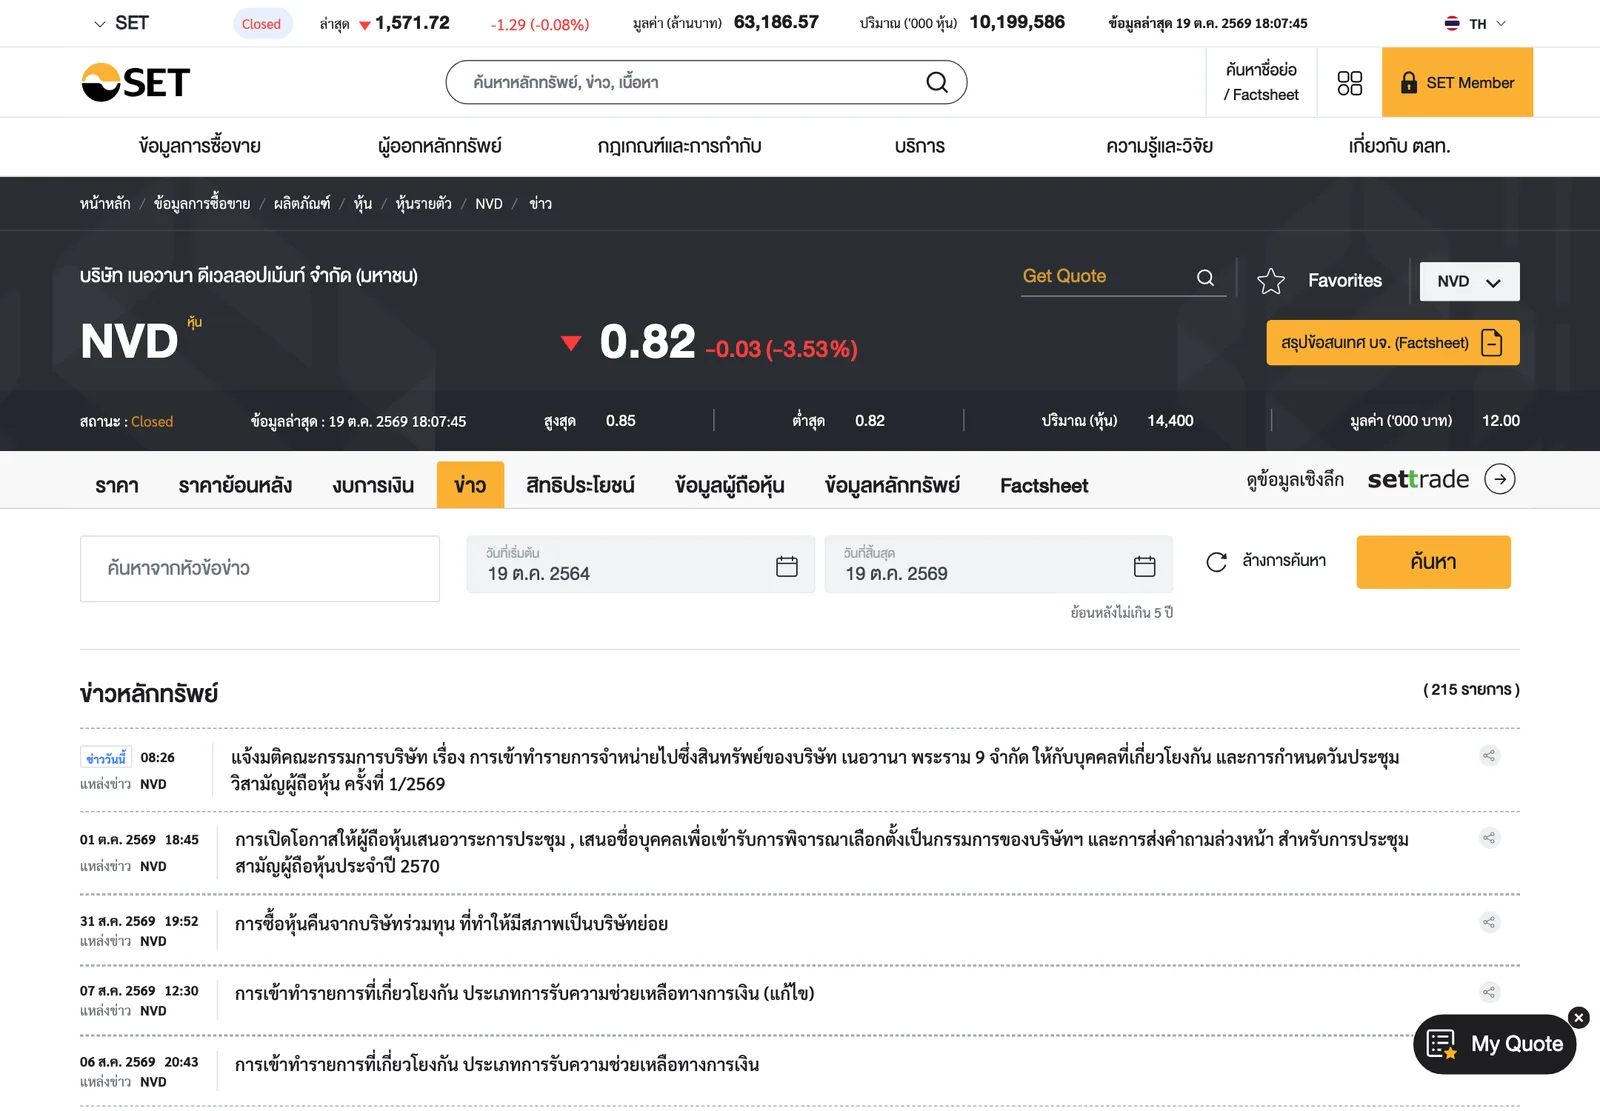Open the end date calendar icon

click(x=1145, y=566)
